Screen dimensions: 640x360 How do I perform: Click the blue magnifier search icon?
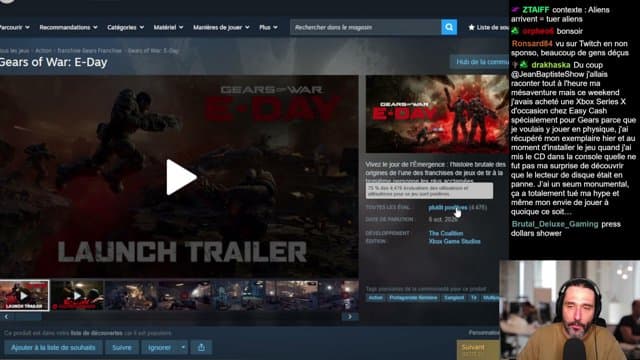[449, 27]
